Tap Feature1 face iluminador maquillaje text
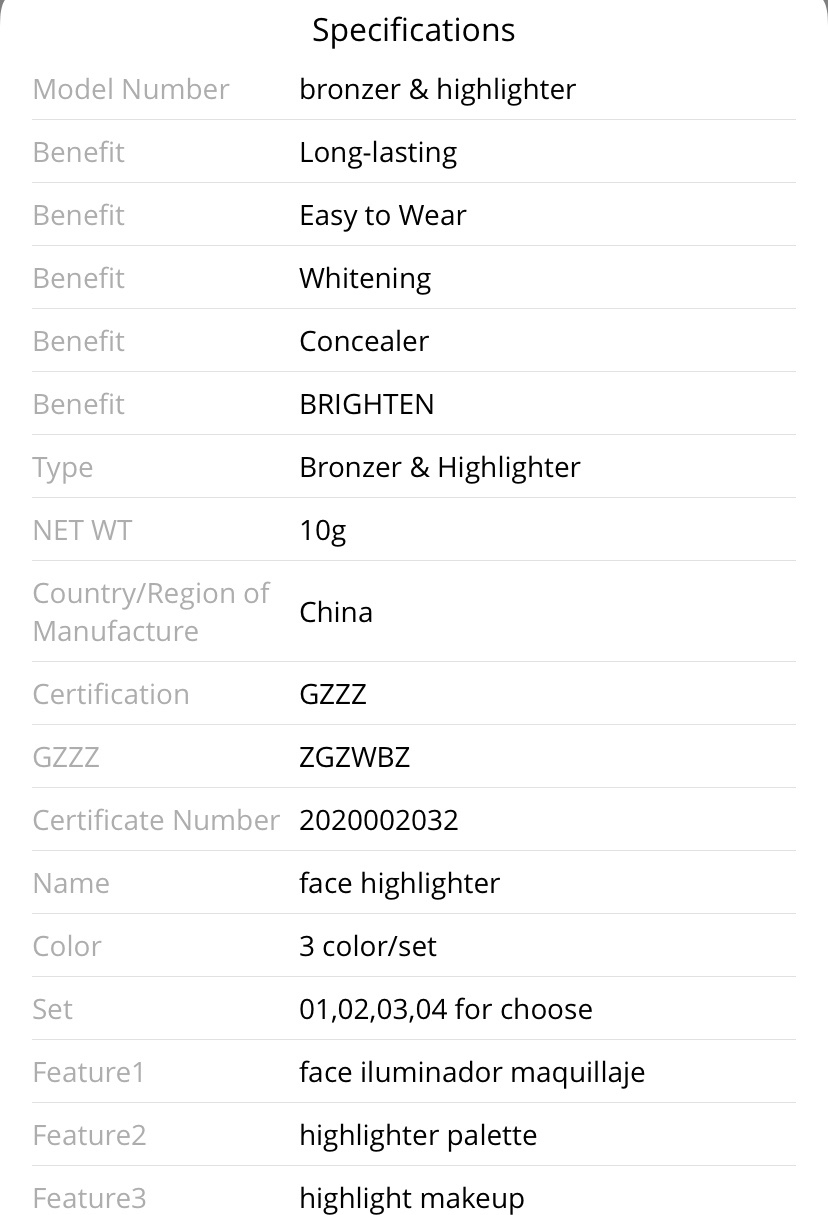Screen dimensions: 828x1215 (x=472, y=1072)
